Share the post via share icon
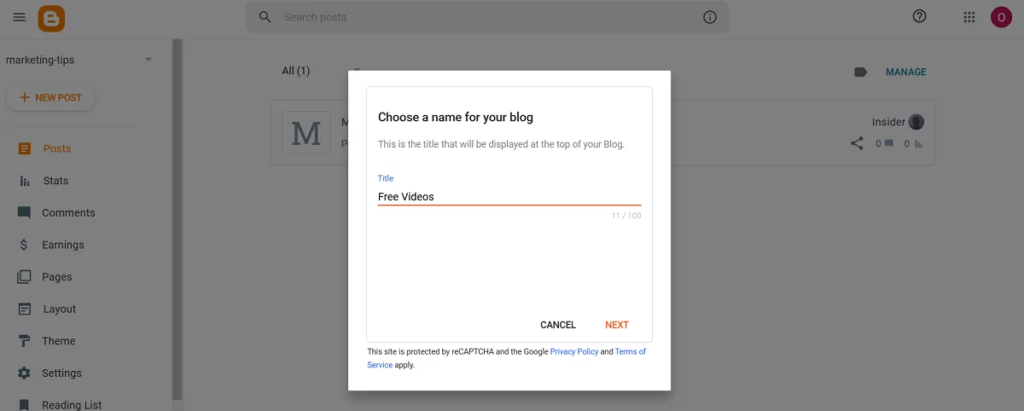 [x=857, y=143]
